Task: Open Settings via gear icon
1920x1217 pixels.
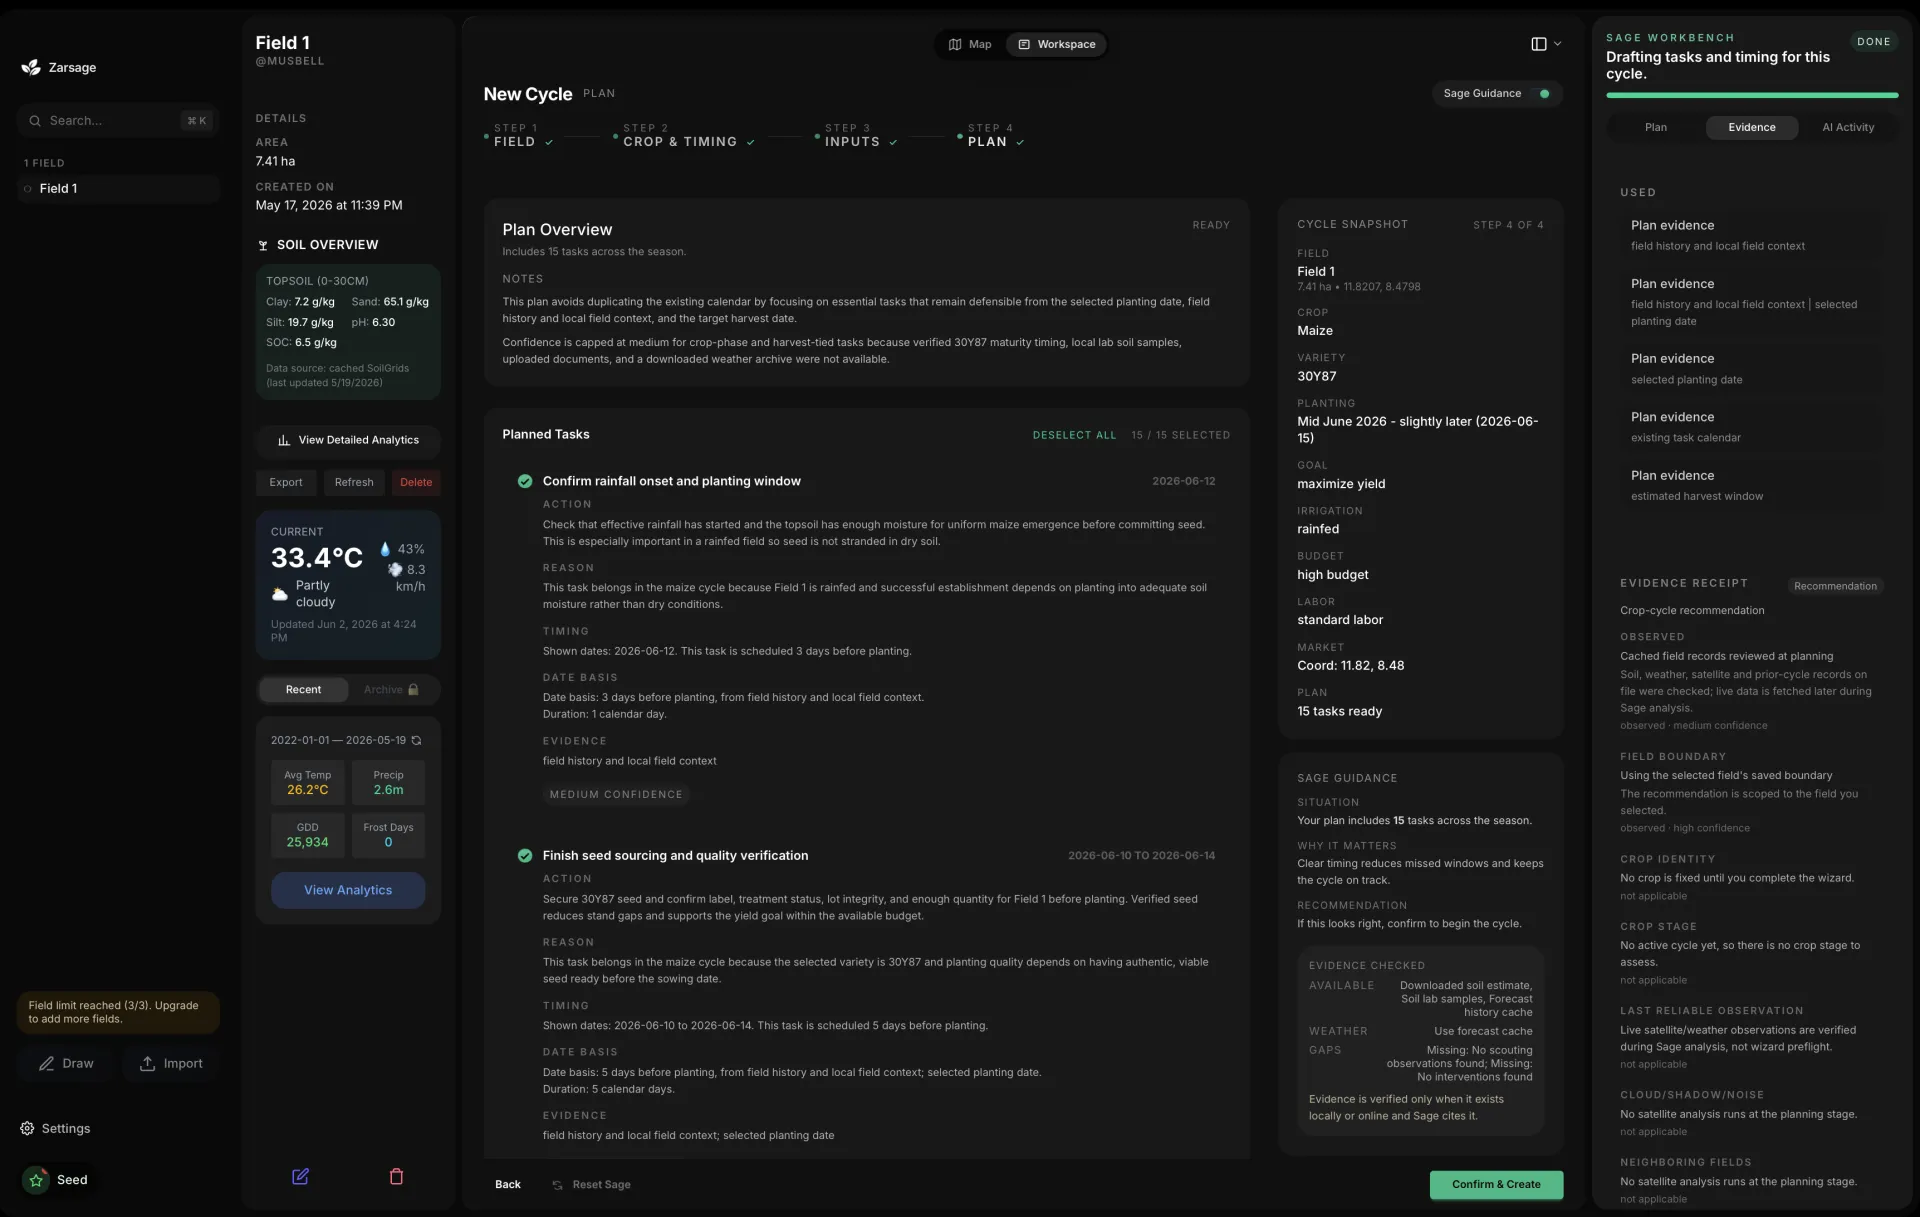Action: pos(27,1128)
